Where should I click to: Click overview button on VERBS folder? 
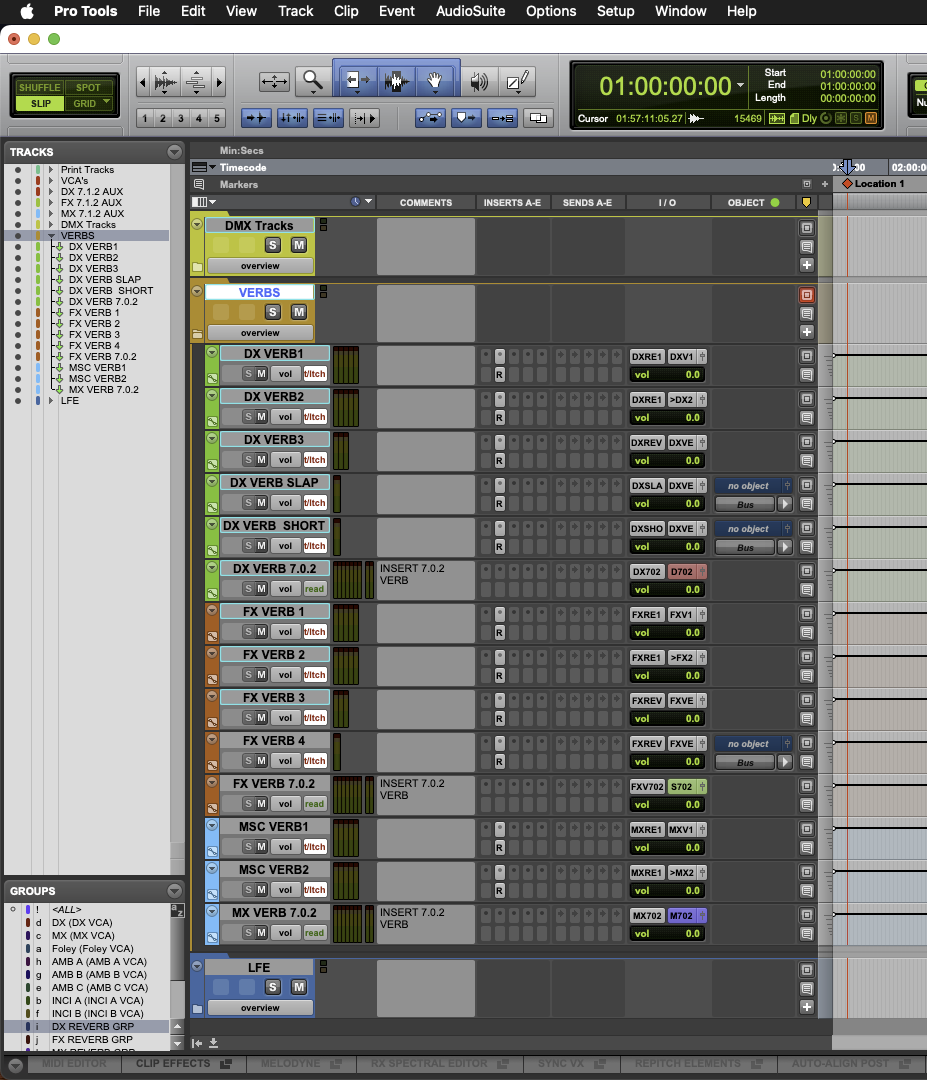pos(260,333)
